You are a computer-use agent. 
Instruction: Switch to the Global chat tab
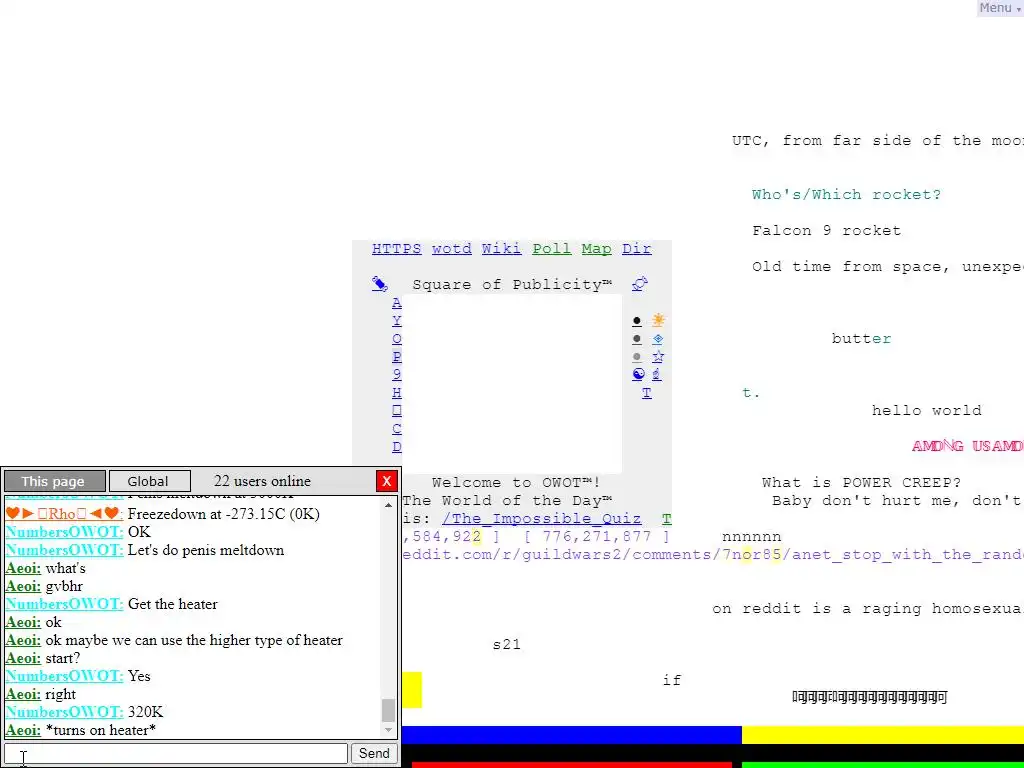click(x=149, y=481)
